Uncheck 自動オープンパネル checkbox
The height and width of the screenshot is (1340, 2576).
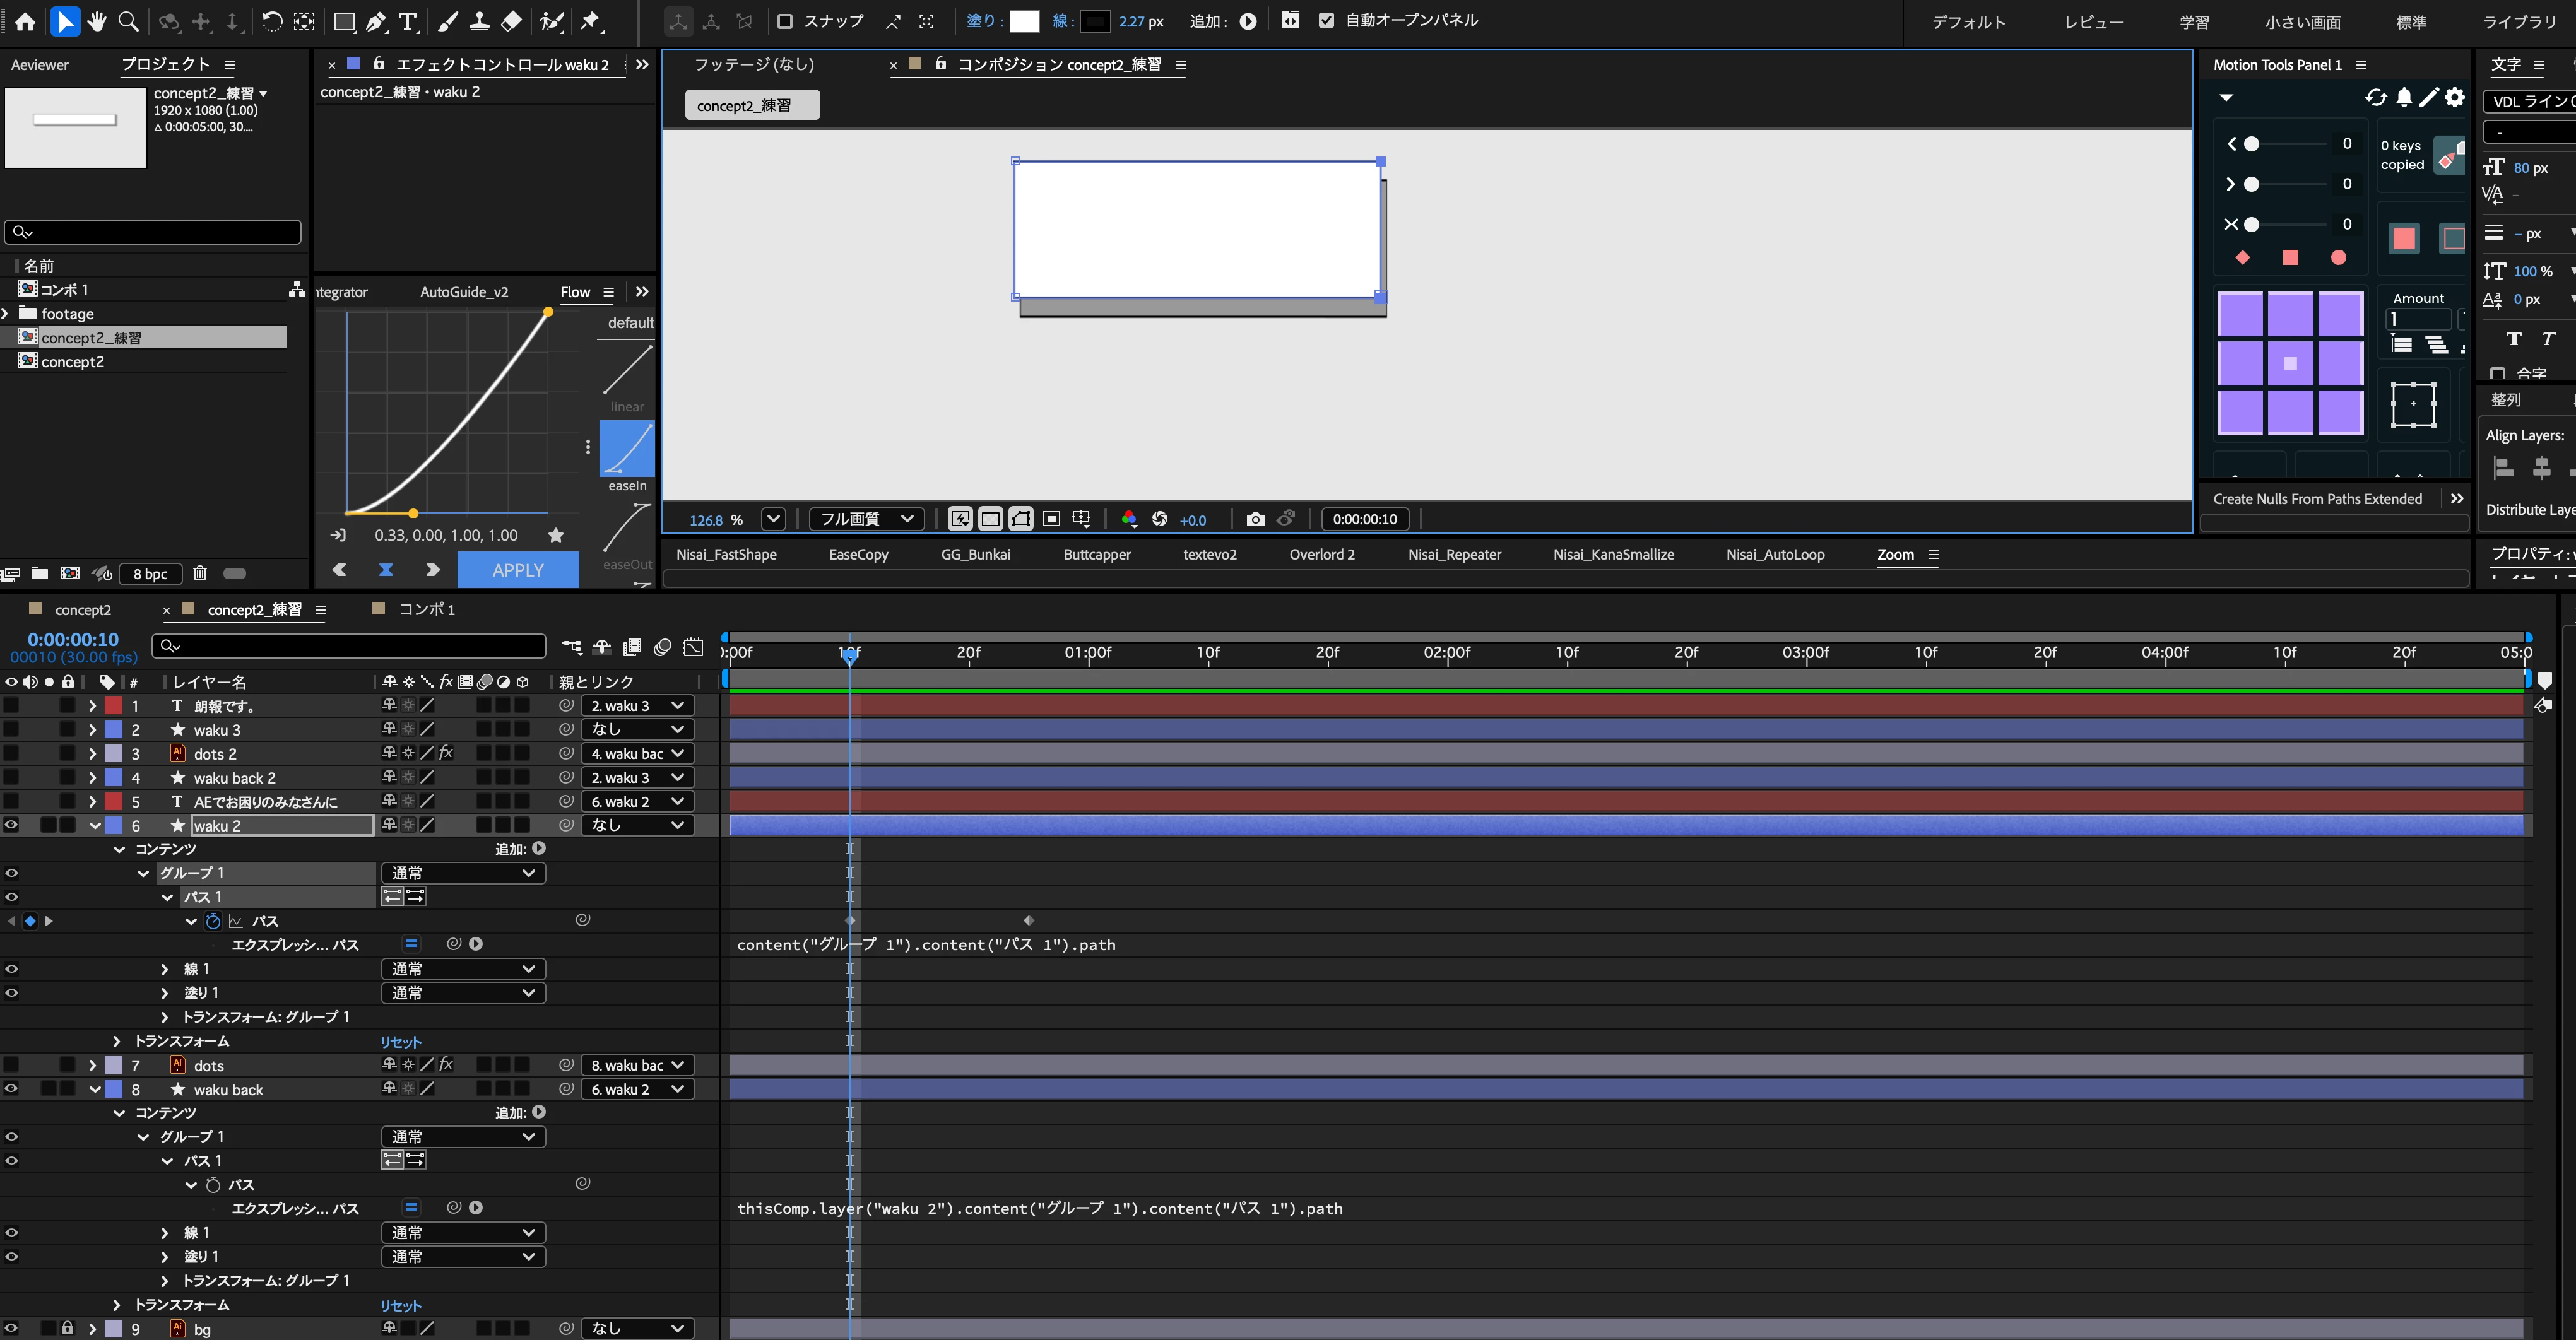coord(1326,21)
